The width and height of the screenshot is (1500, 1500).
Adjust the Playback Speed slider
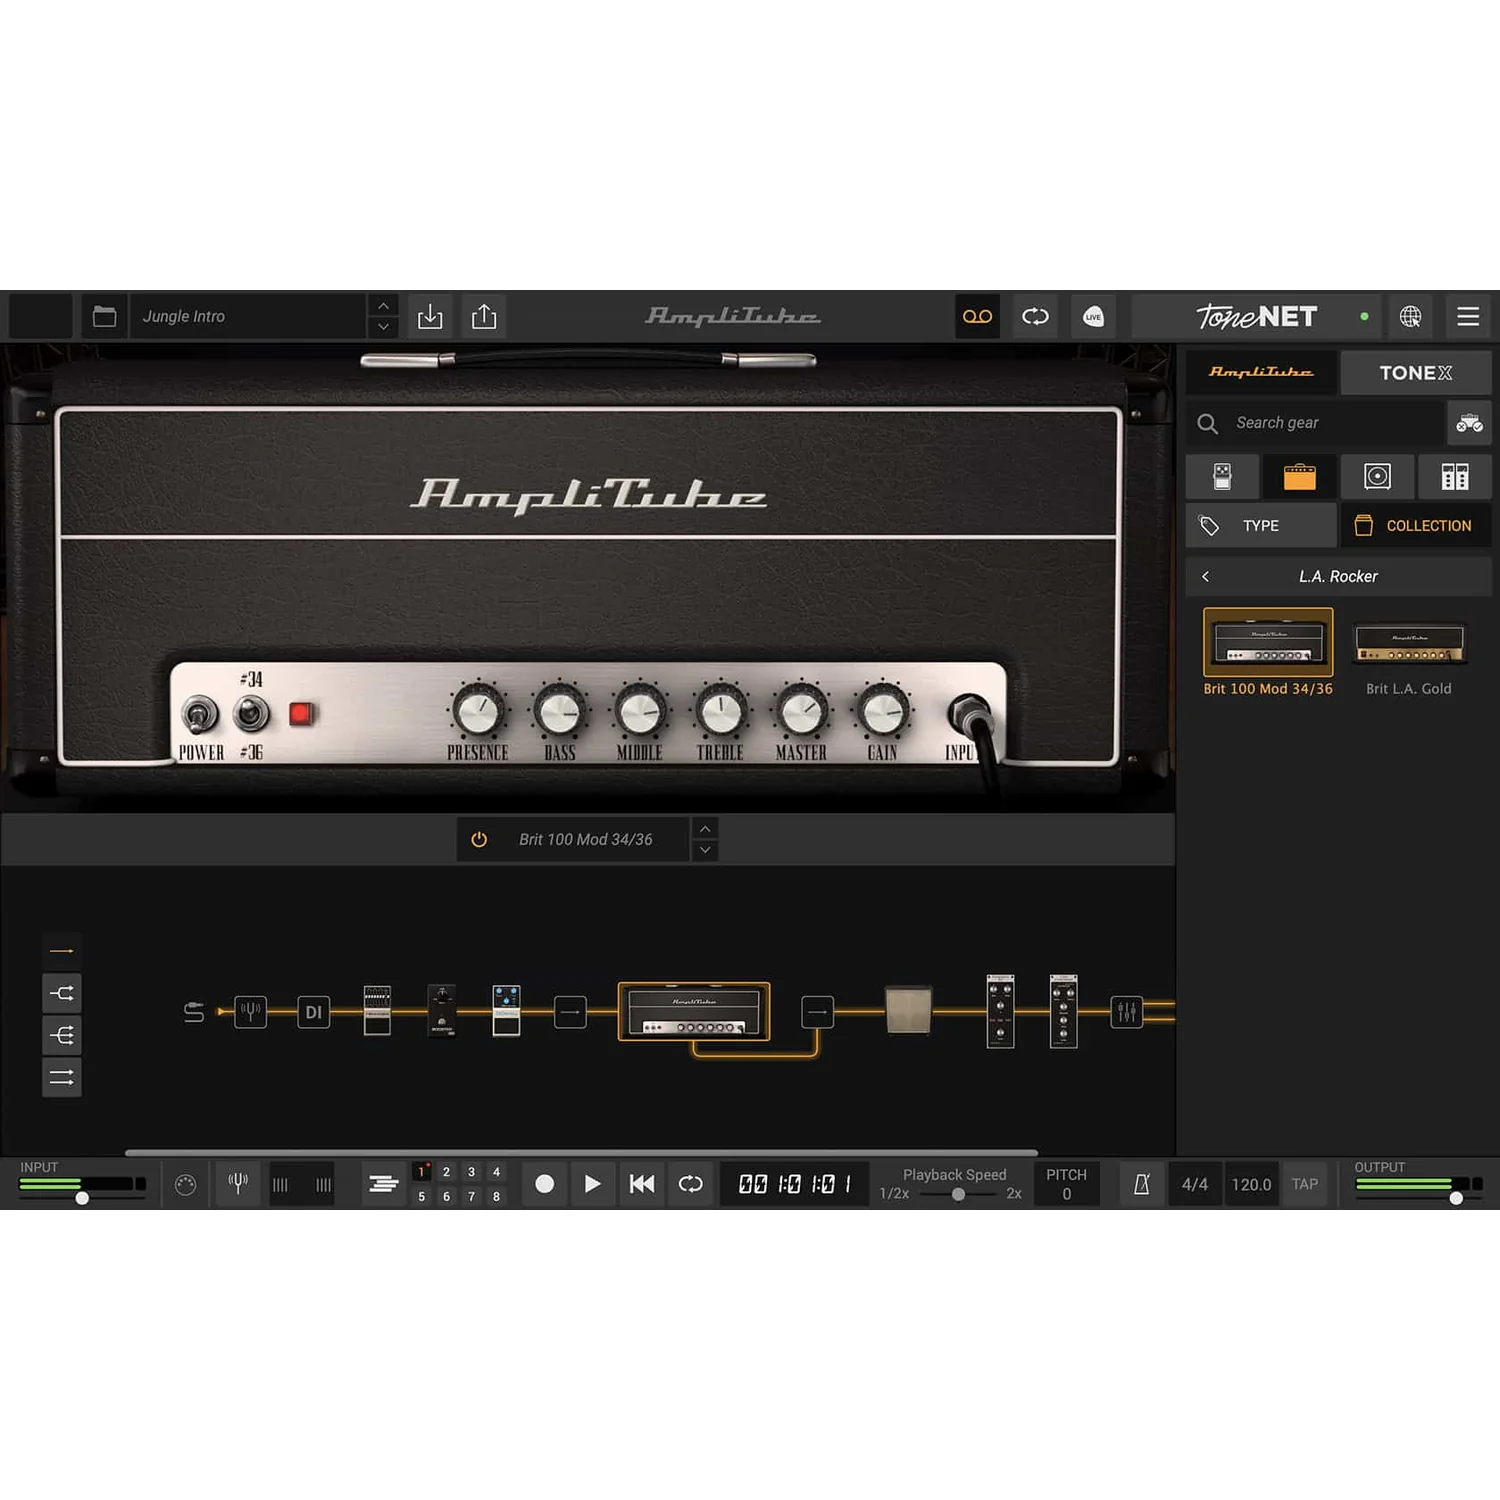(x=957, y=1194)
